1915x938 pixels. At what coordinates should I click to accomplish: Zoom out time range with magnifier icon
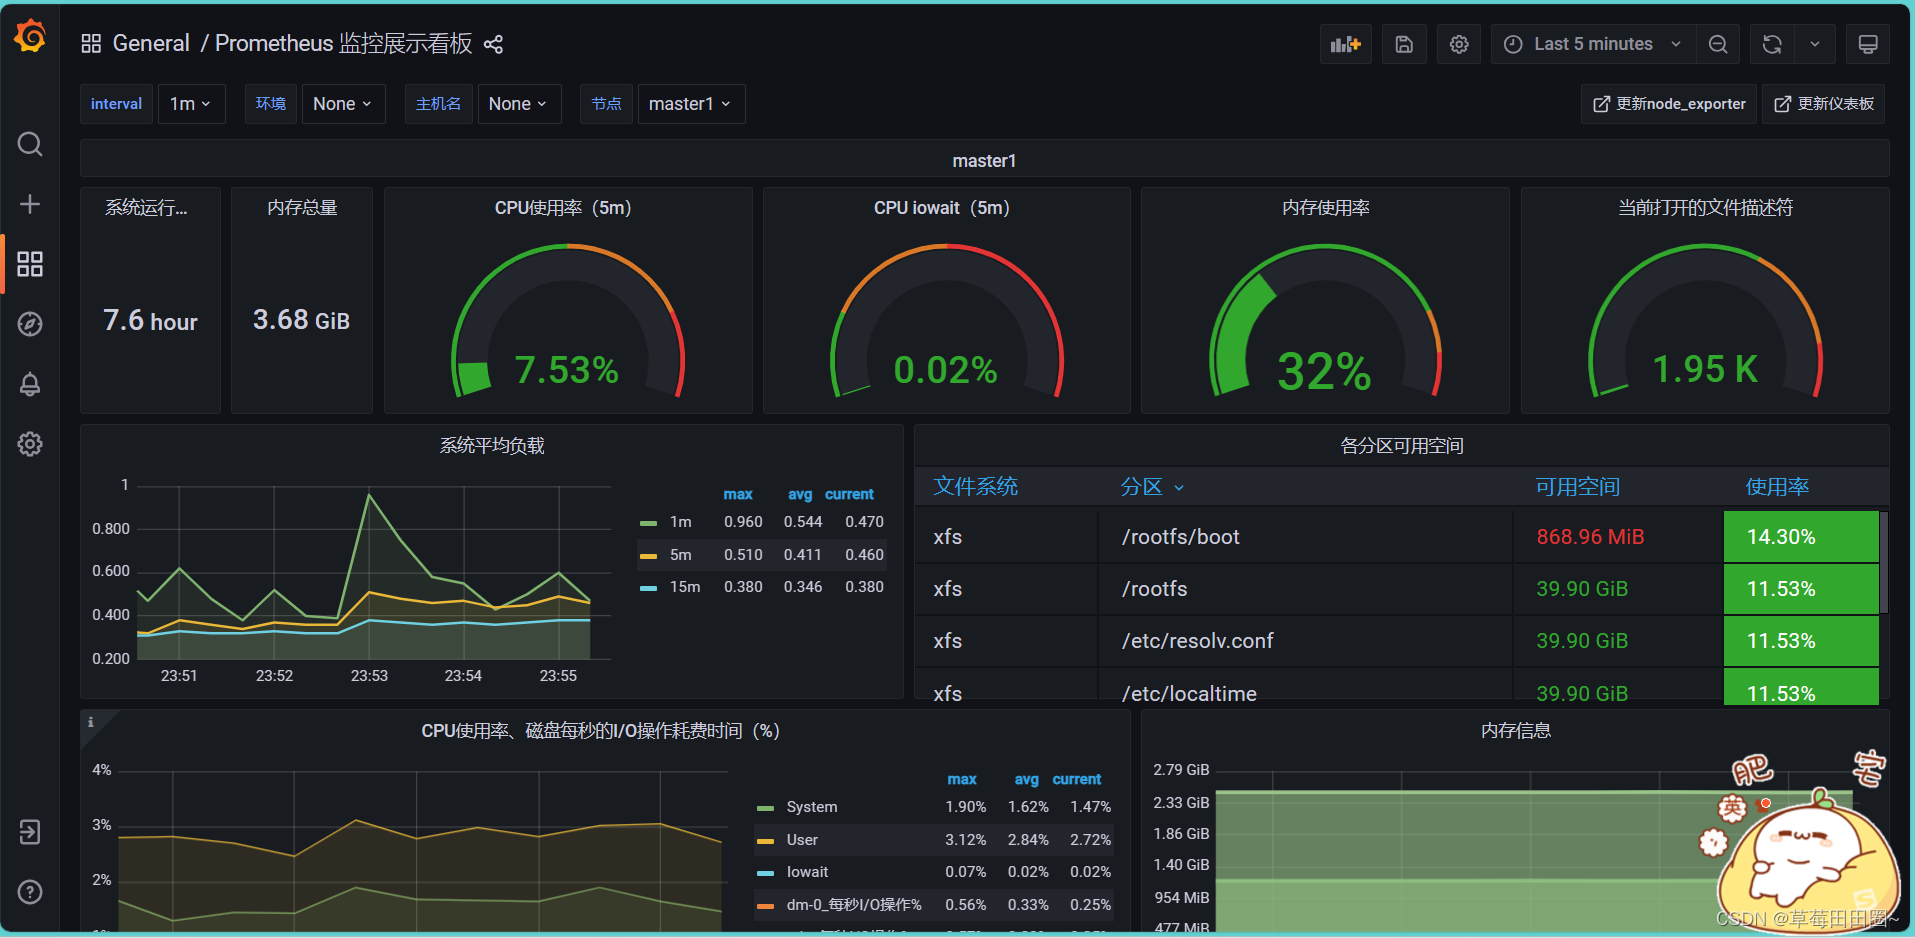click(x=1718, y=44)
